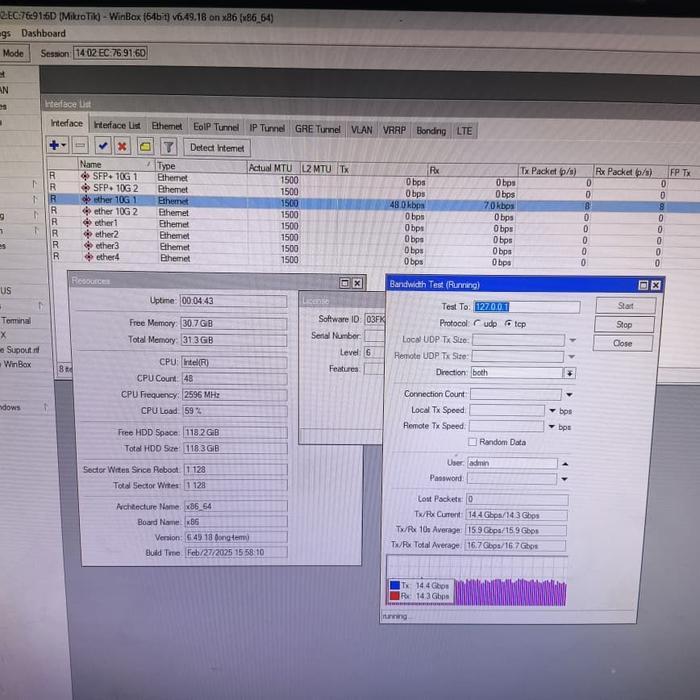This screenshot has width=700, height=700.
Task: Click the blue checkmark Enable icon
Action: point(103,146)
